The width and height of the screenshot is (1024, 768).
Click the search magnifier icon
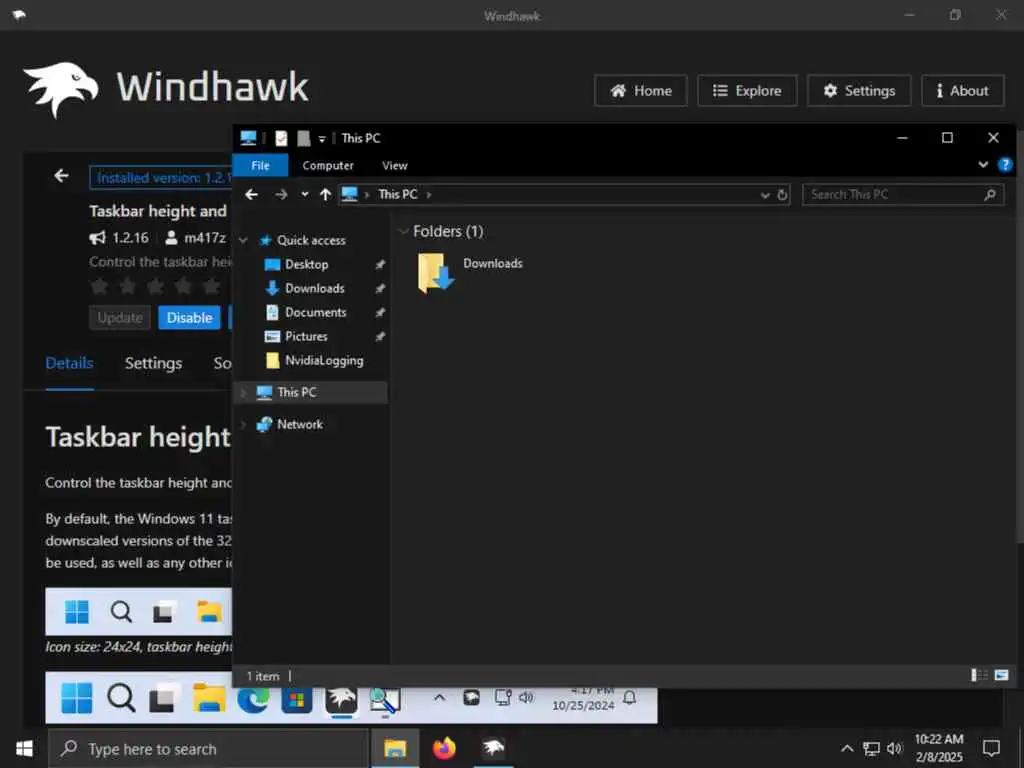[x=990, y=195]
